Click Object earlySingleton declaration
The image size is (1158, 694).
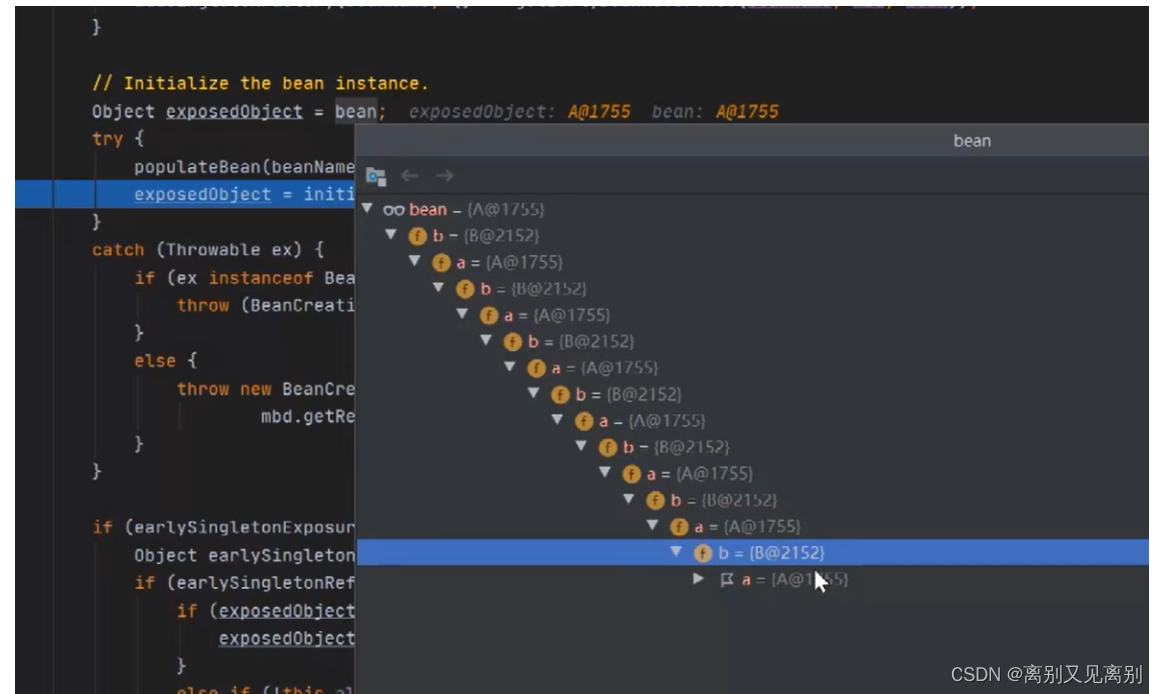(x=244, y=555)
